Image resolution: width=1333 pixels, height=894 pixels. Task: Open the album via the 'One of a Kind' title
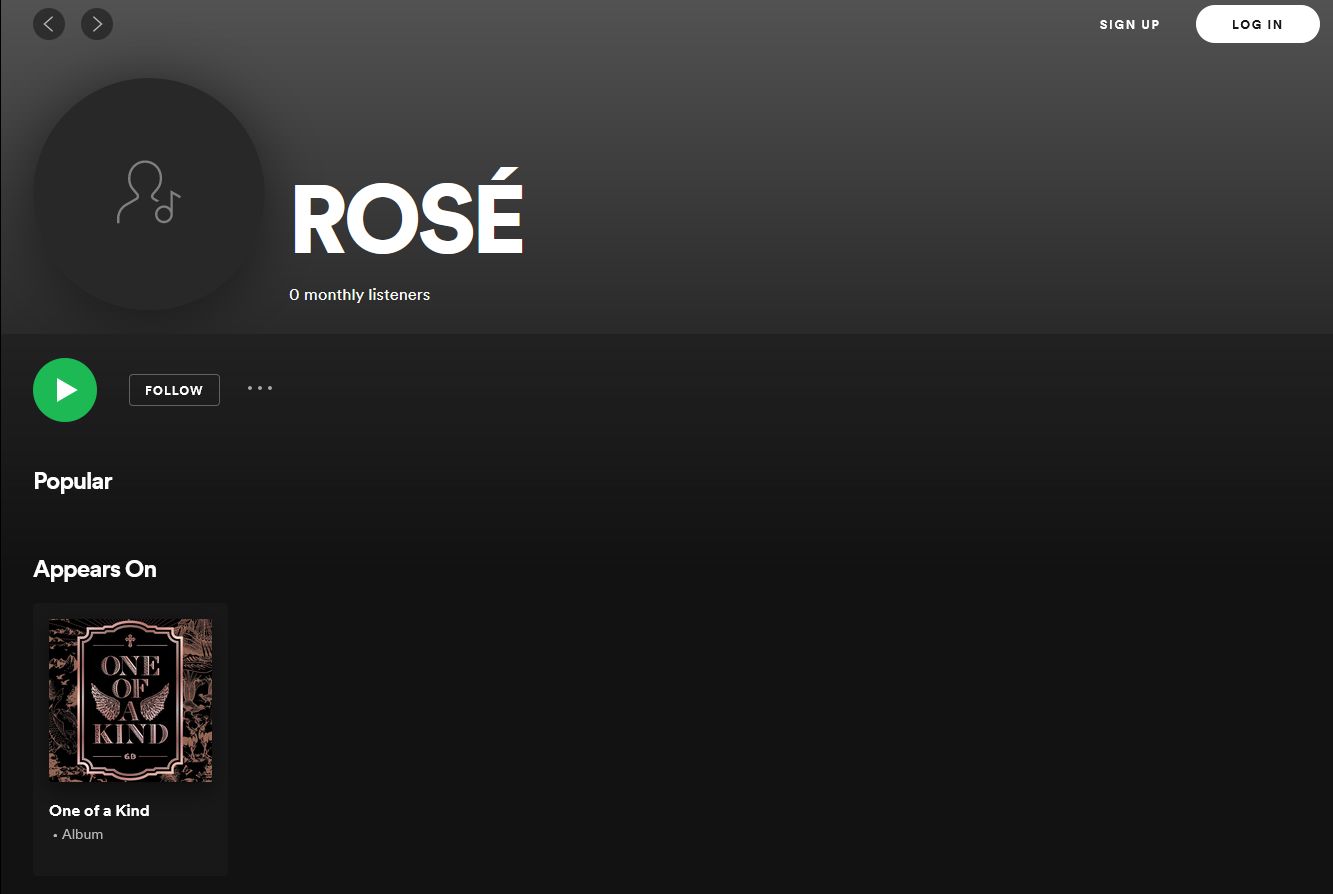coord(98,810)
